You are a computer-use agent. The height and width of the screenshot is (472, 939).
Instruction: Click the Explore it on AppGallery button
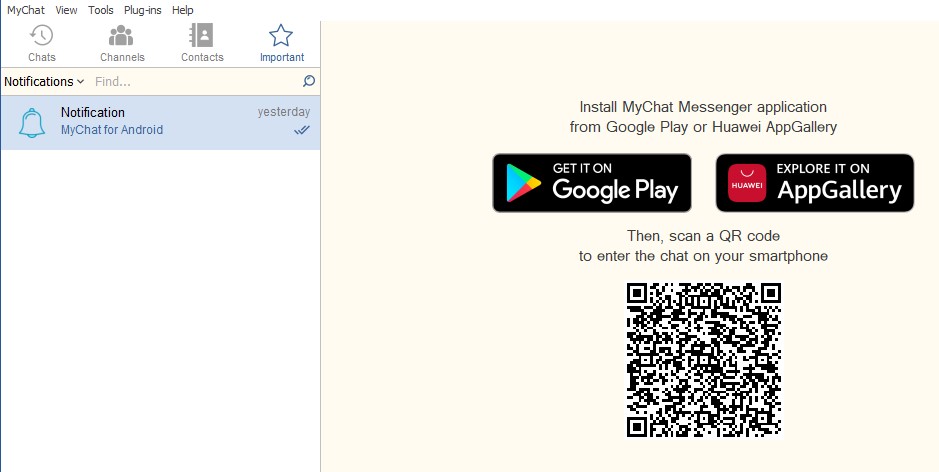(815, 183)
